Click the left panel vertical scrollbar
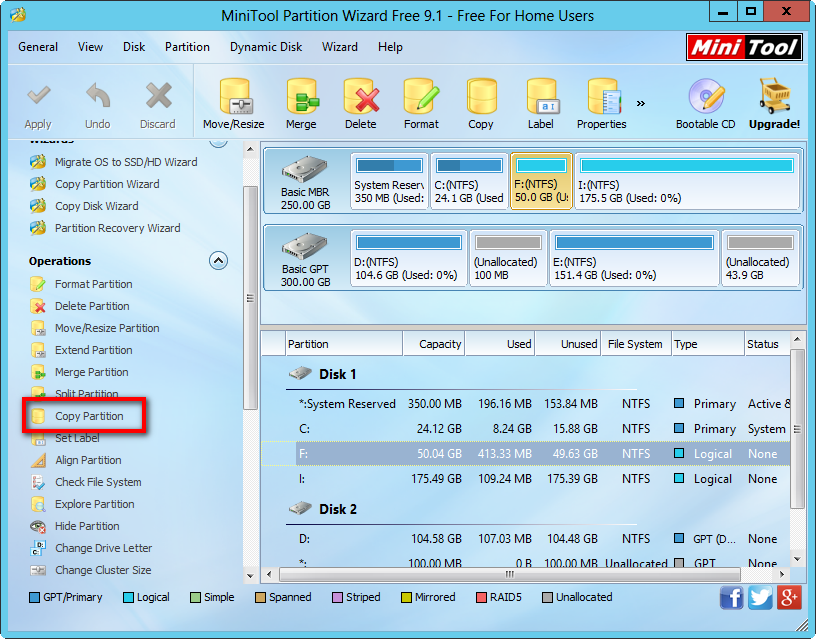816x639 pixels. tap(250, 298)
